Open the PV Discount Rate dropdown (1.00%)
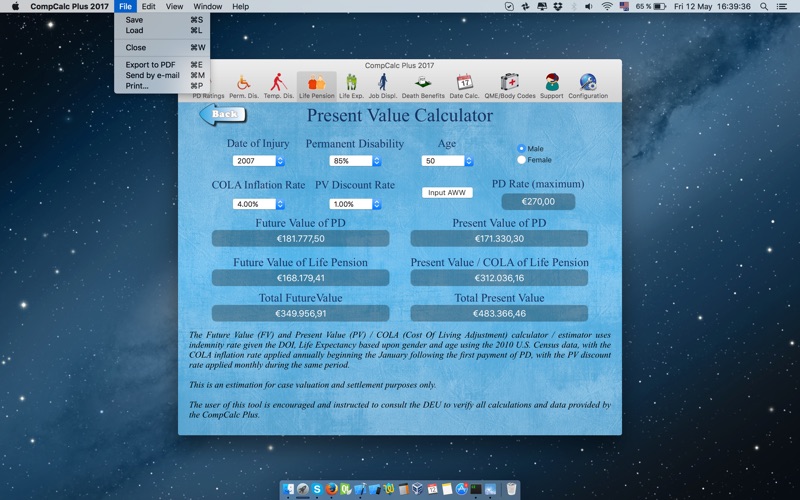Viewport: 800px width, 500px height. (355, 204)
